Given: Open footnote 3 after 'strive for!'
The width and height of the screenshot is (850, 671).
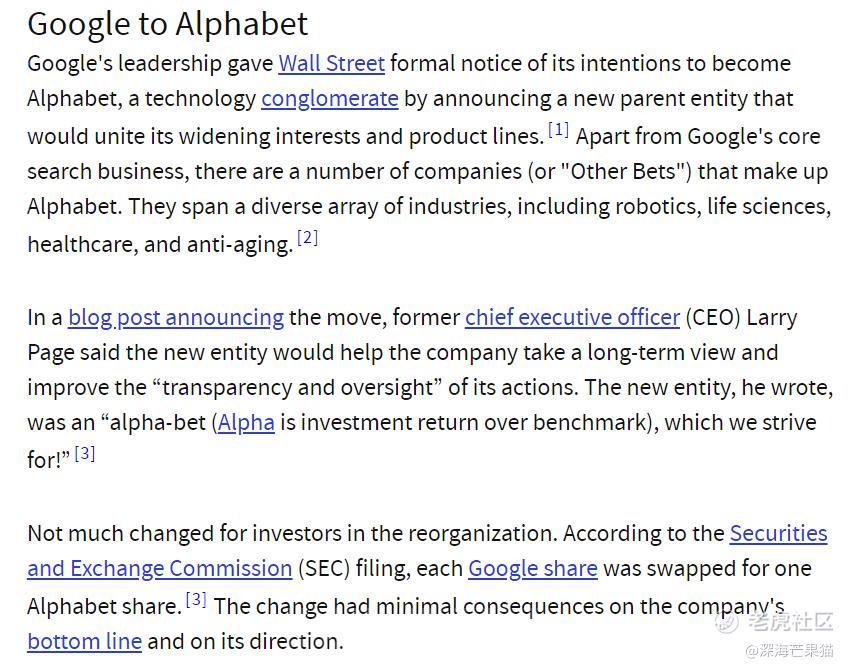Looking at the screenshot, I should click(x=85, y=453).
